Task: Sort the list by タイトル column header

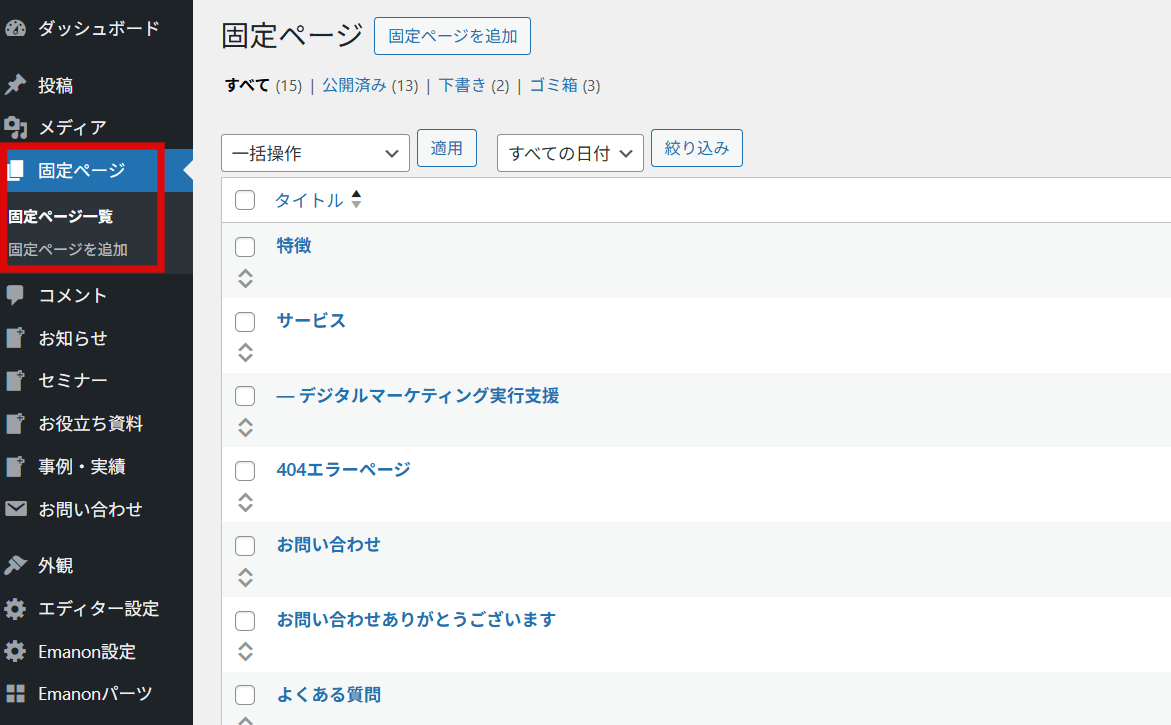Action: (x=309, y=200)
